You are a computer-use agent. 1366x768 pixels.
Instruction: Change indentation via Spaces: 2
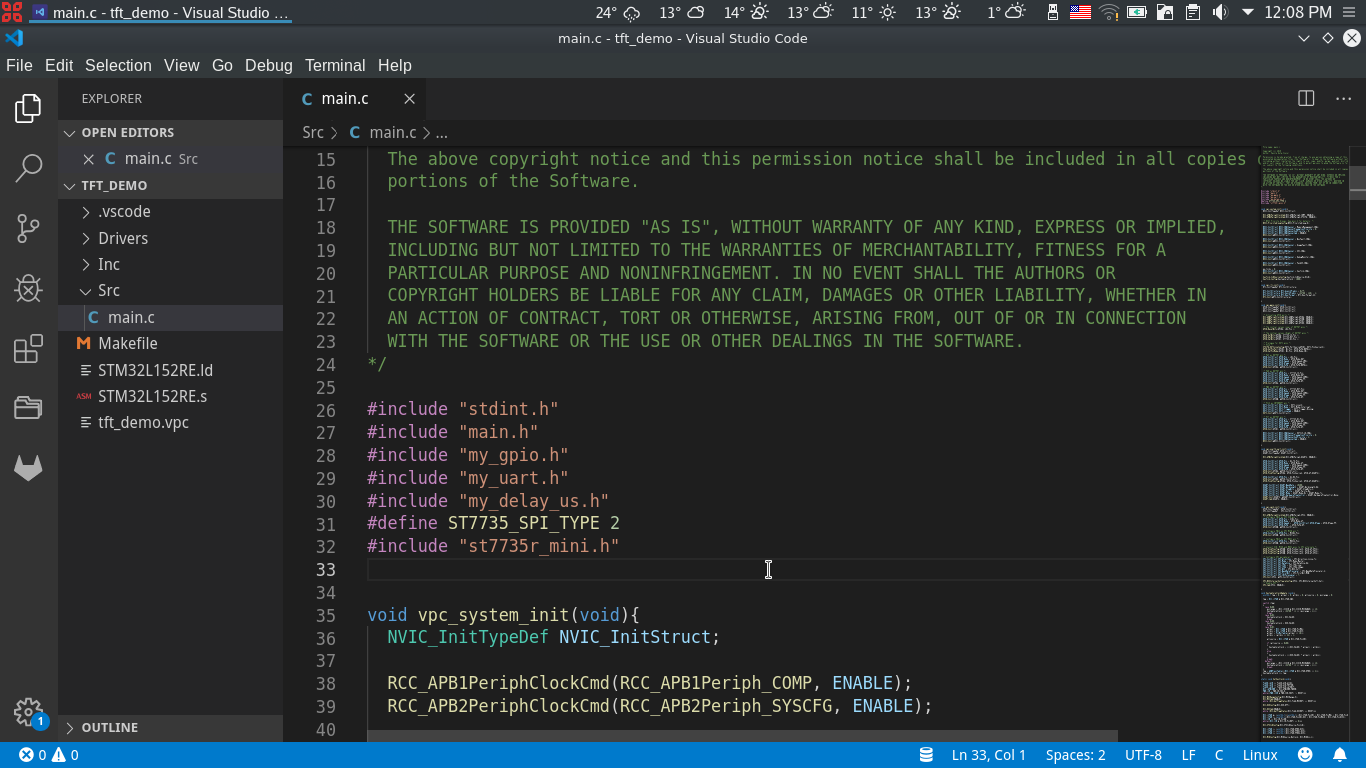point(1075,755)
